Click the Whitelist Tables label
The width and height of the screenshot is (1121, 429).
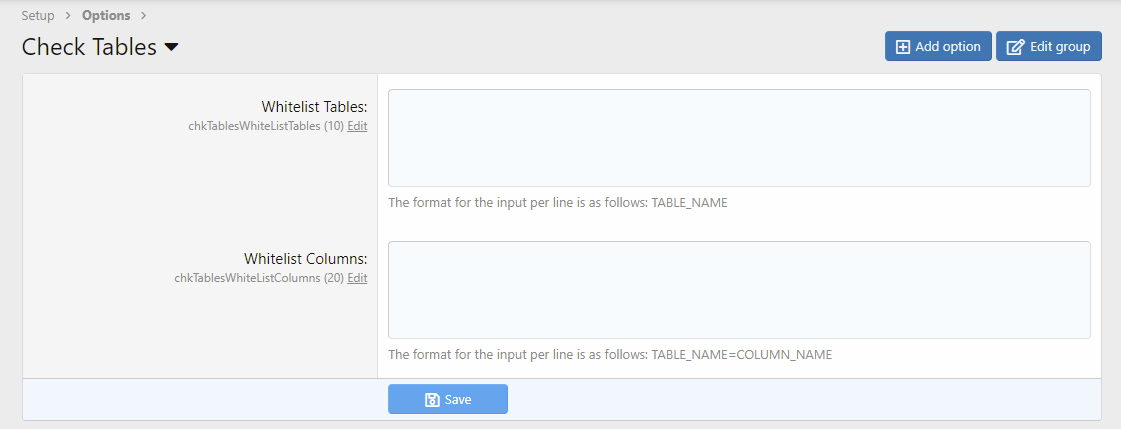pyautogui.click(x=315, y=107)
